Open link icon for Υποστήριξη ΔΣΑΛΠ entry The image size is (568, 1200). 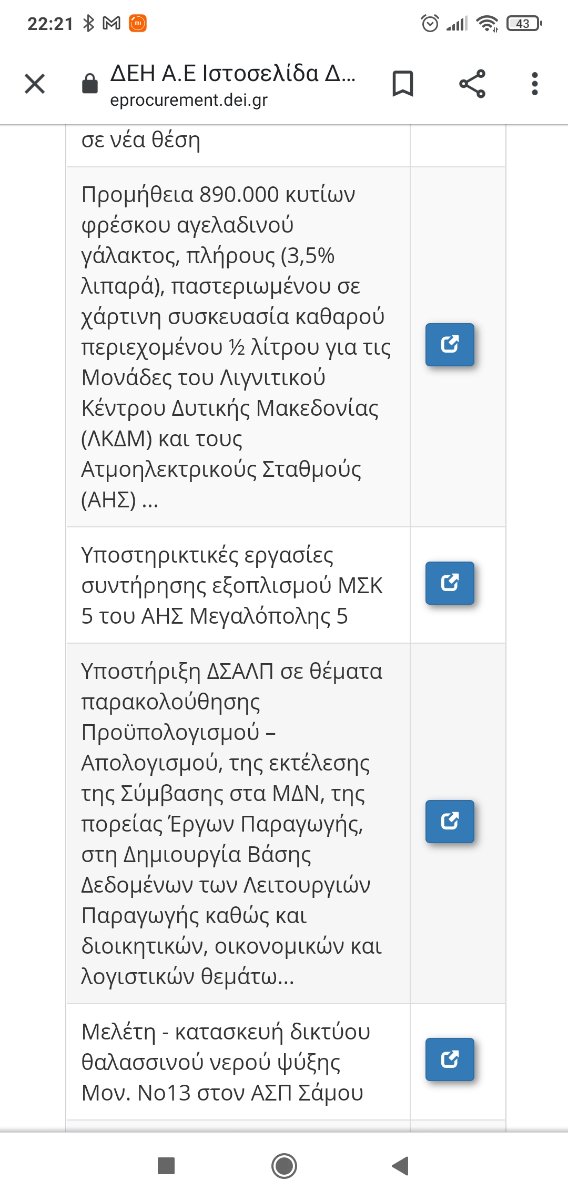click(x=450, y=822)
